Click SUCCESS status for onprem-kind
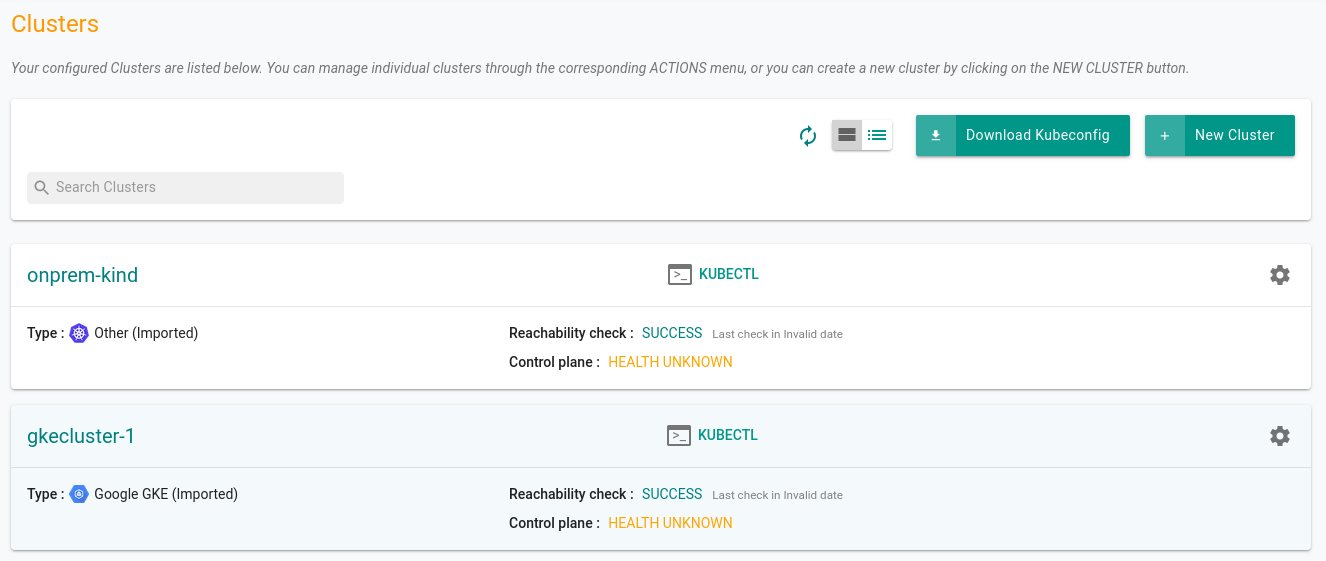 672,333
